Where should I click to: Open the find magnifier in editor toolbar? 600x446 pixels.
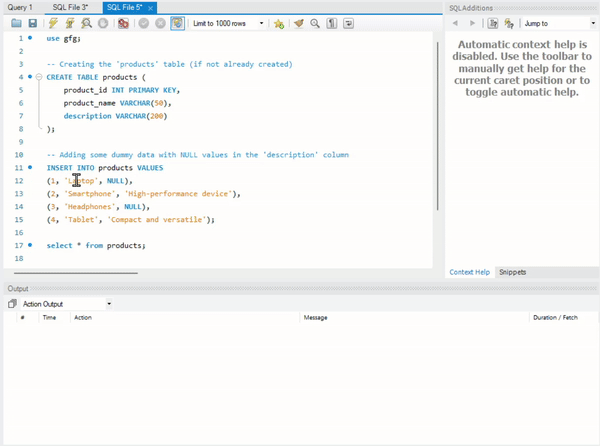[315, 22]
